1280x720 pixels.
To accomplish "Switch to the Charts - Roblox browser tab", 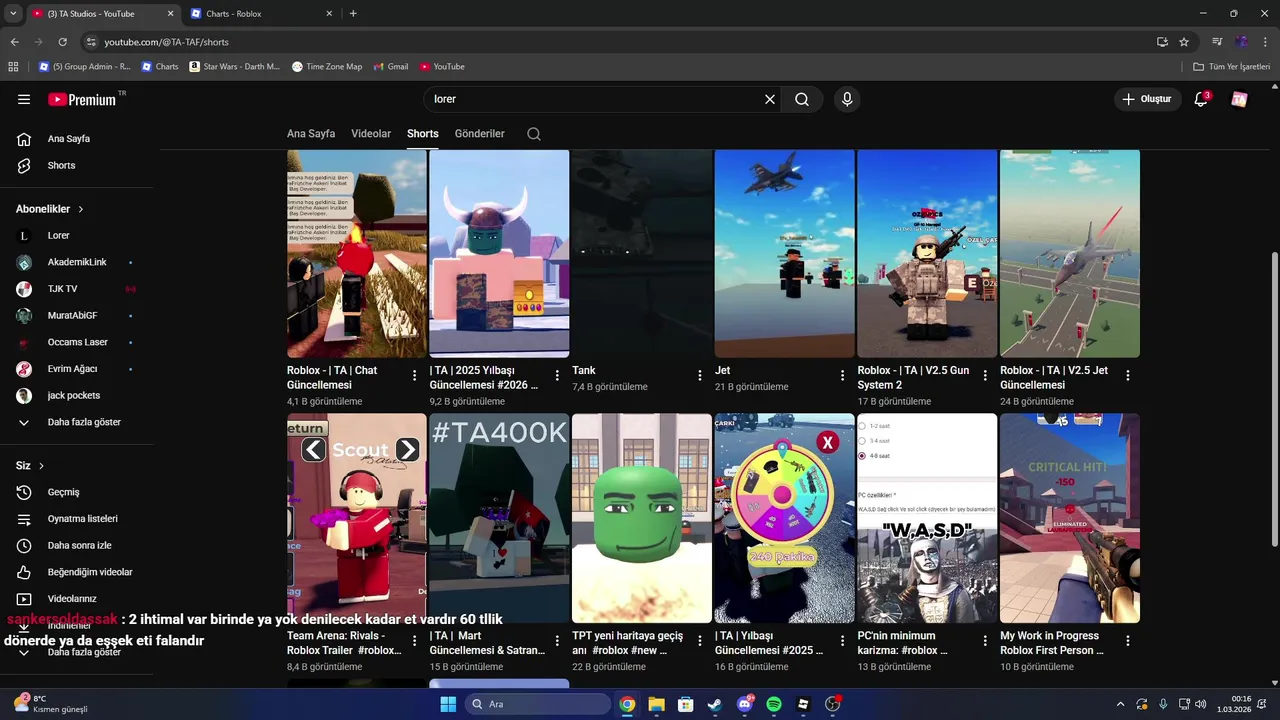I will click(x=262, y=13).
